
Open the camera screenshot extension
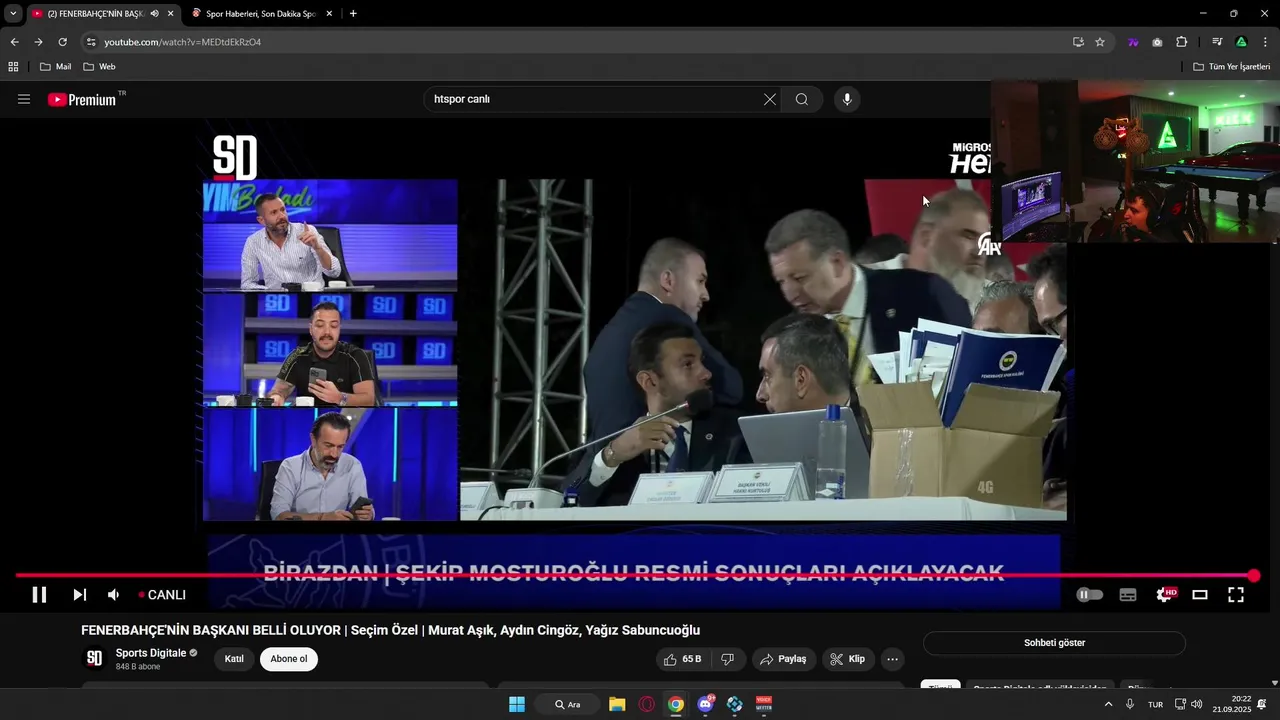click(1157, 42)
